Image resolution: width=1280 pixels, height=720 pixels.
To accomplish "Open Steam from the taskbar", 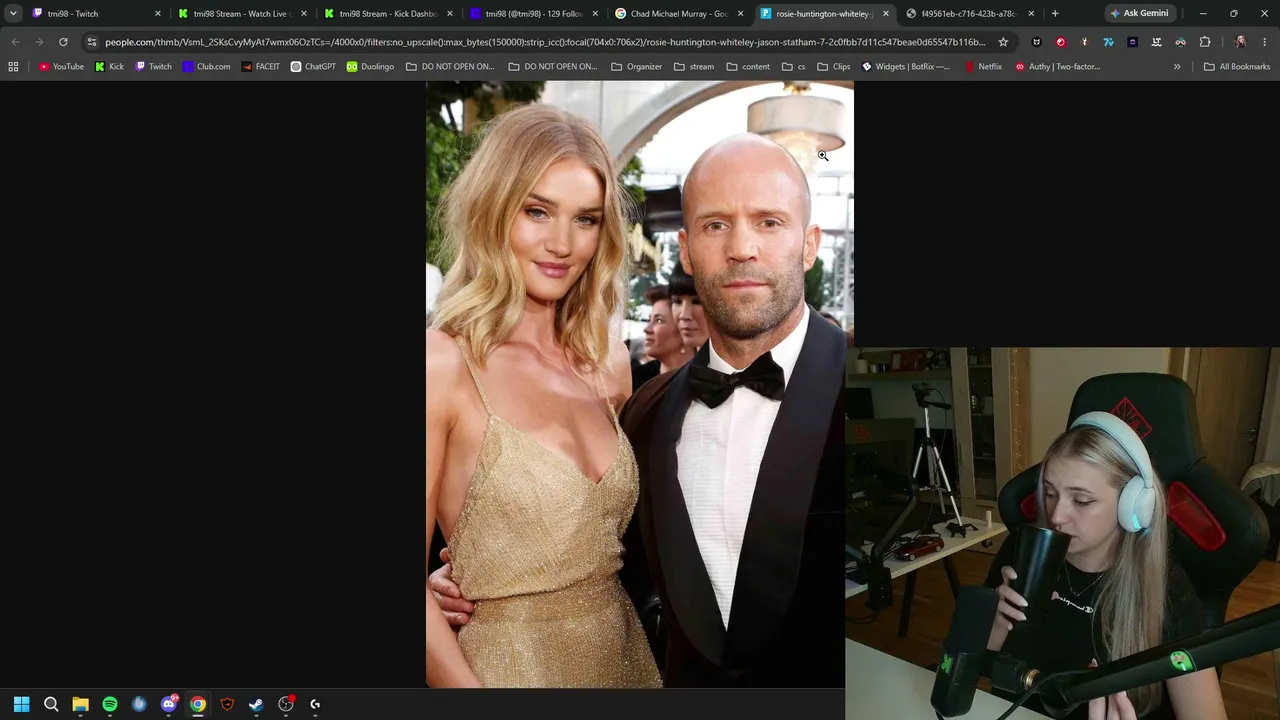I will [x=256, y=704].
